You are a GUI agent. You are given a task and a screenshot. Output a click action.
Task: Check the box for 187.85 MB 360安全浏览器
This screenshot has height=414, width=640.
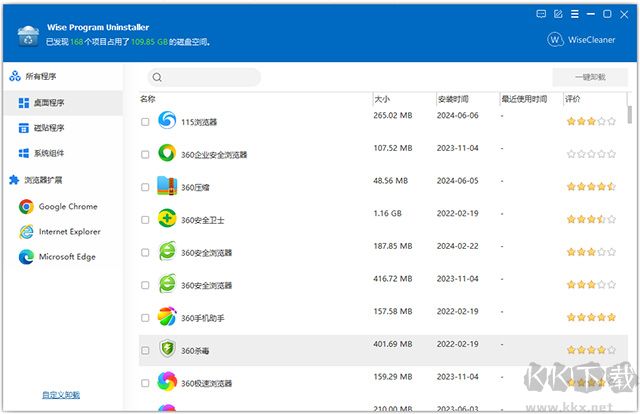pyautogui.click(x=145, y=252)
